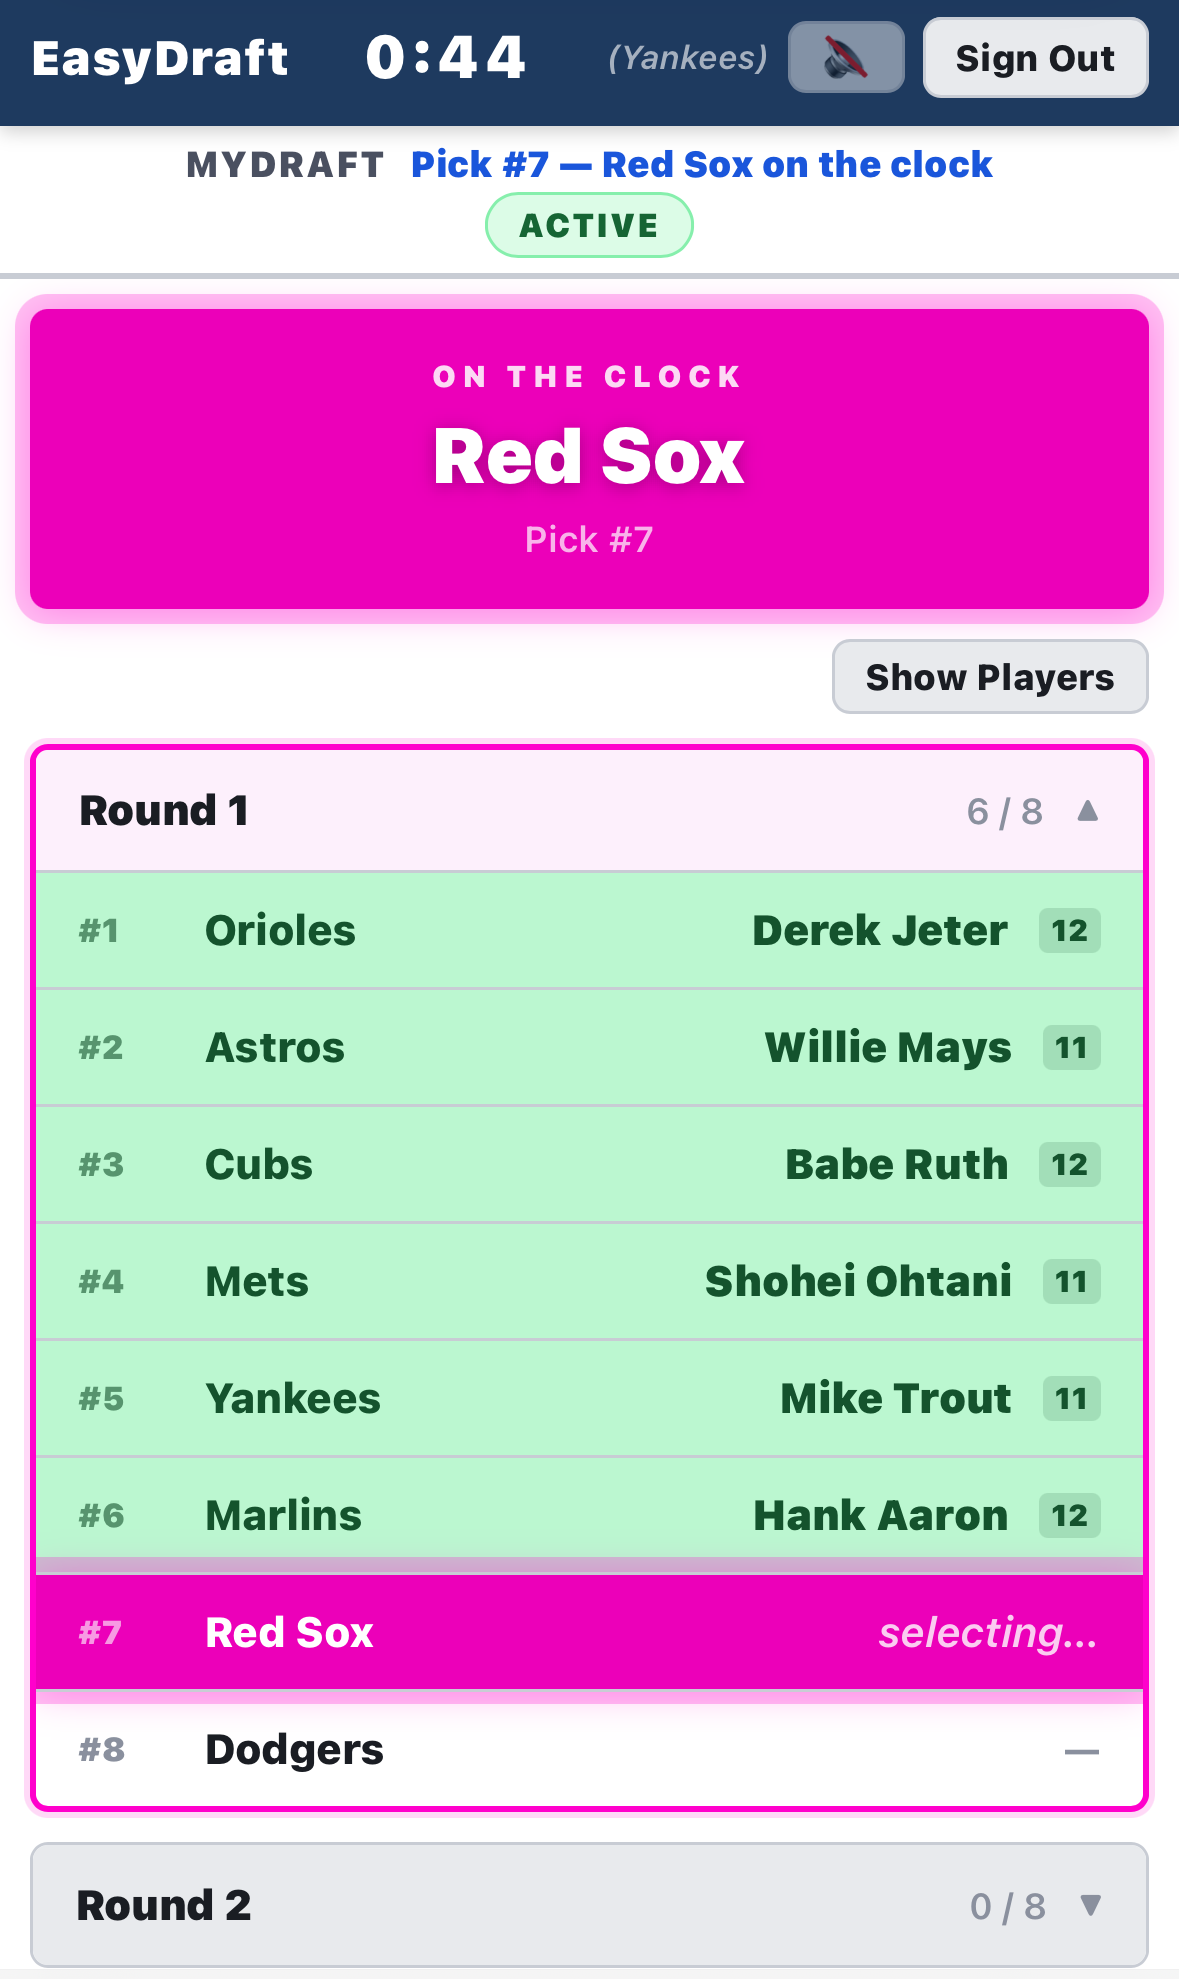
Task: Follow the Pick #7 Red Sox link
Action: (700, 164)
